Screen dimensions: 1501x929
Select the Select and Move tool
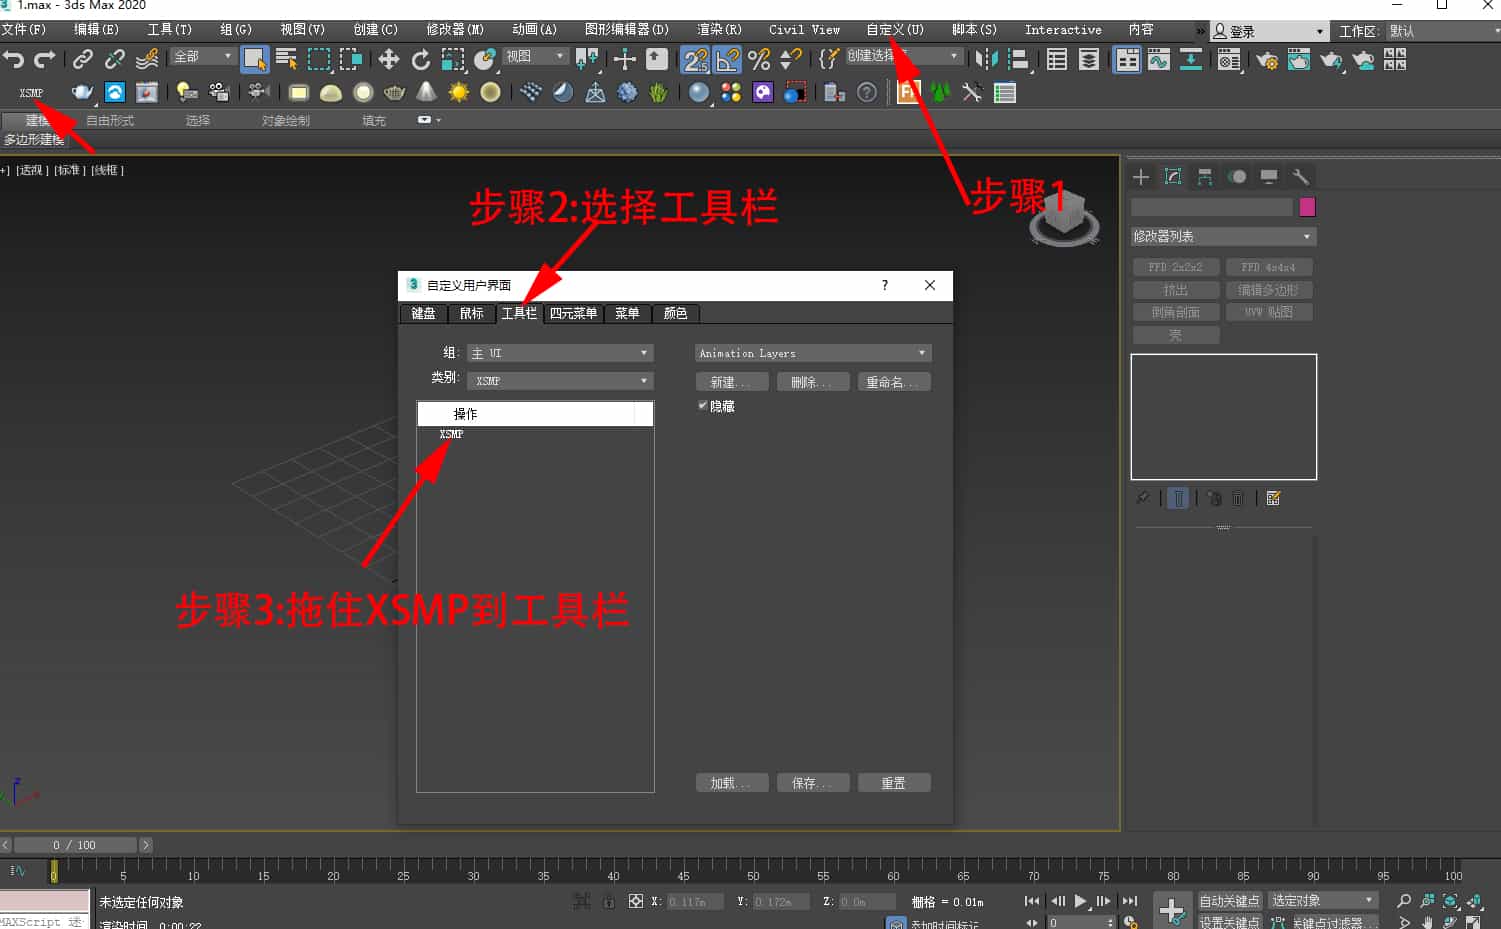click(x=389, y=60)
